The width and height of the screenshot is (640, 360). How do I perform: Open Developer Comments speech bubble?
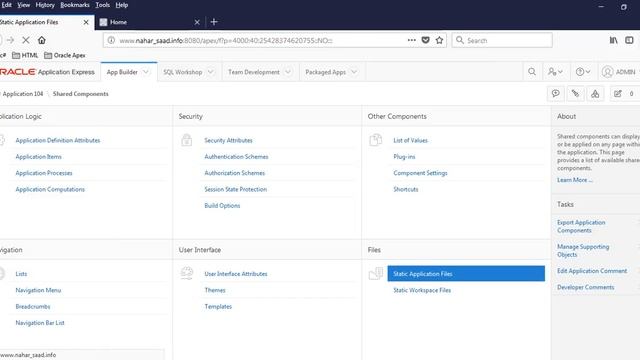point(556,94)
